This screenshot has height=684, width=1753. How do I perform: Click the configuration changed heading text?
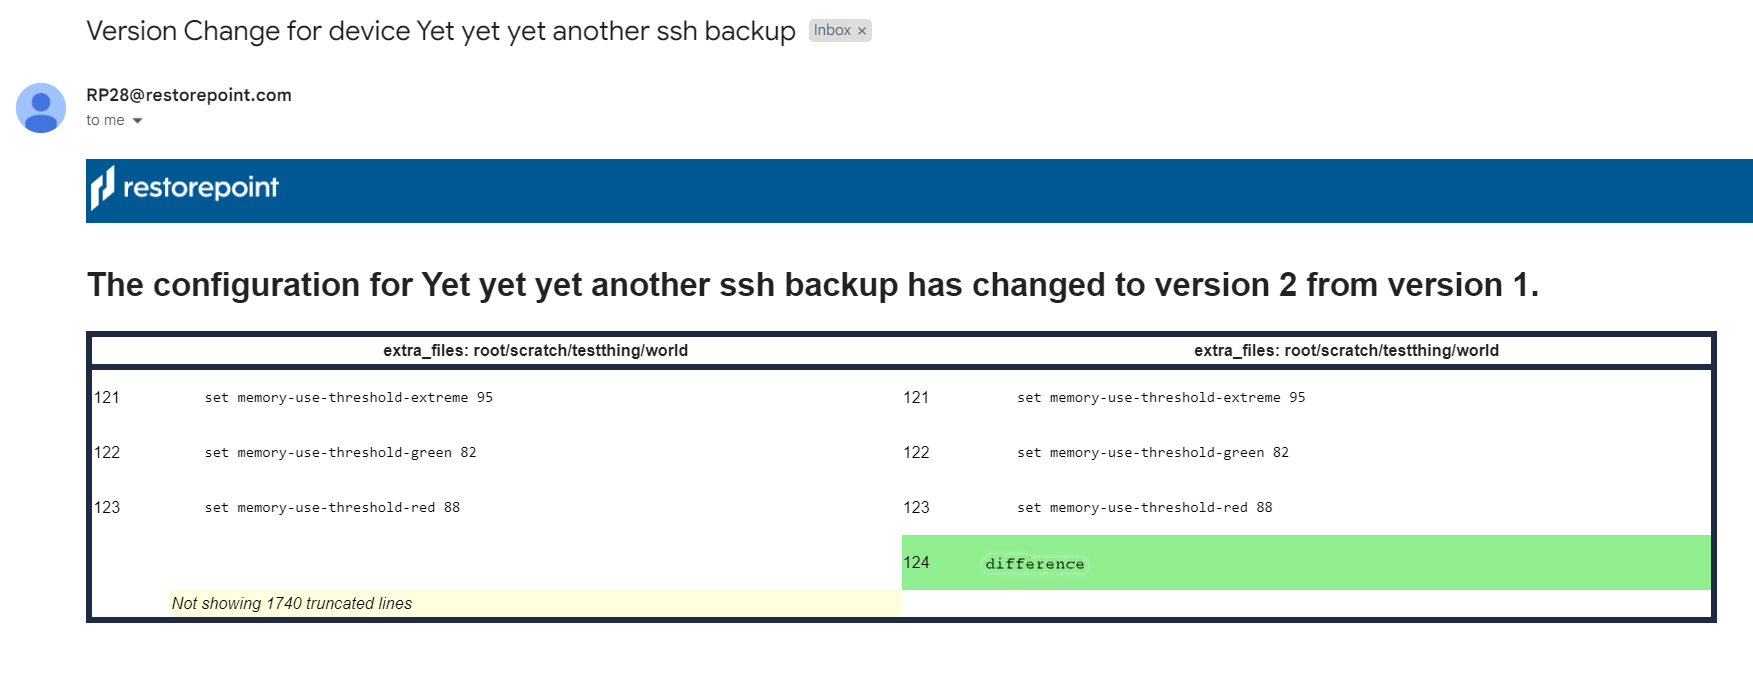click(812, 285)
